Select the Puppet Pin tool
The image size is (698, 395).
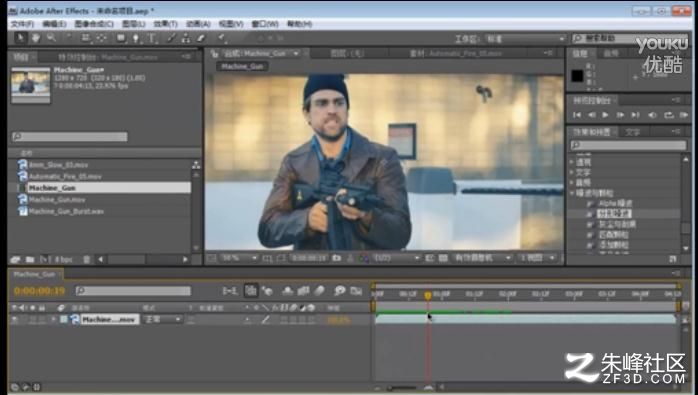[222, 38]
